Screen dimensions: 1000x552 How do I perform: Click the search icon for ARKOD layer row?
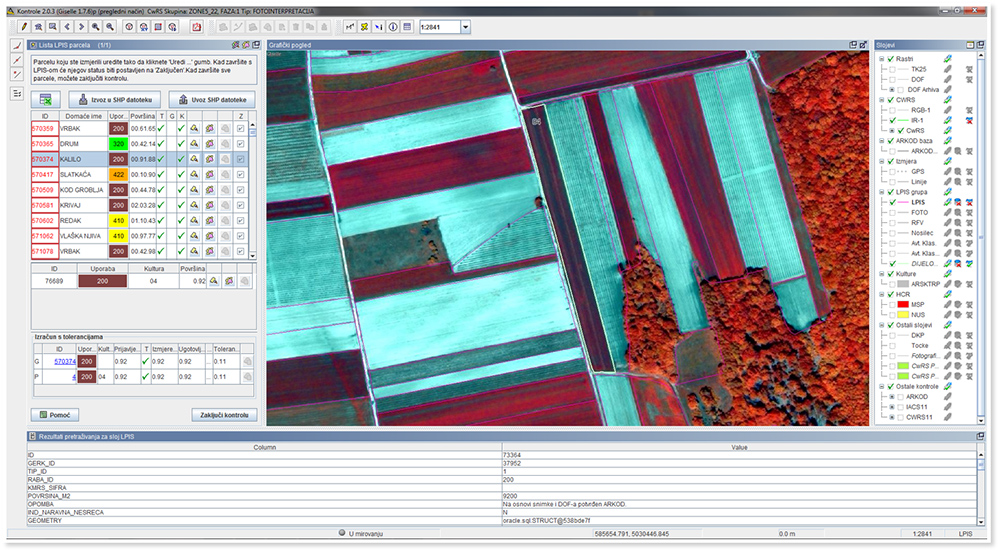click(958, 151)
